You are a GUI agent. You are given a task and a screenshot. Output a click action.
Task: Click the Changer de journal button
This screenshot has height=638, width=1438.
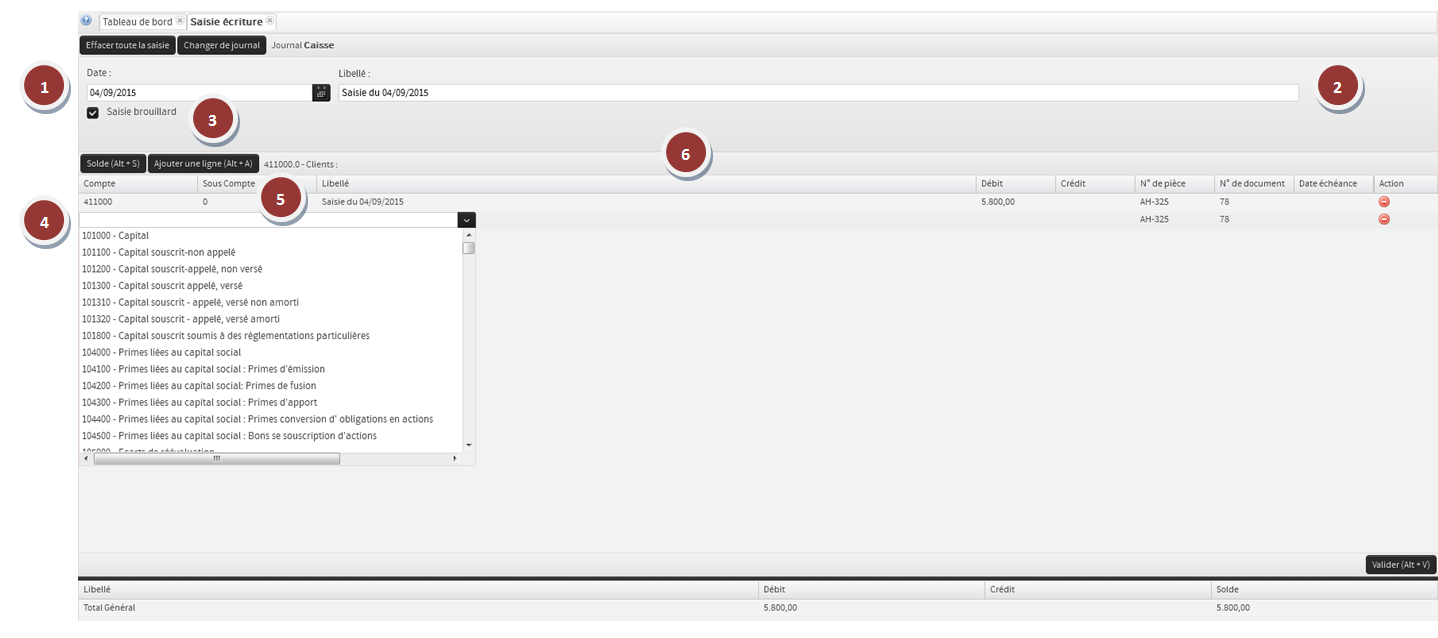[x=222, y=45]
